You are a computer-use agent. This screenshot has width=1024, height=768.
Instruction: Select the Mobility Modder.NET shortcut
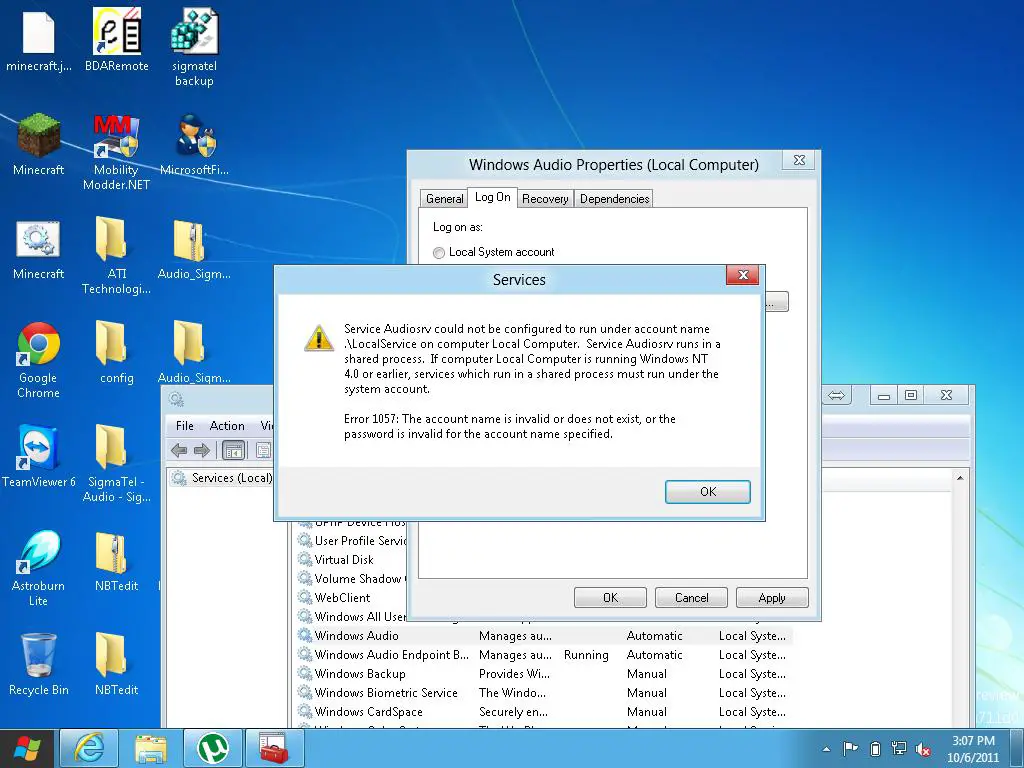(116, 152)
